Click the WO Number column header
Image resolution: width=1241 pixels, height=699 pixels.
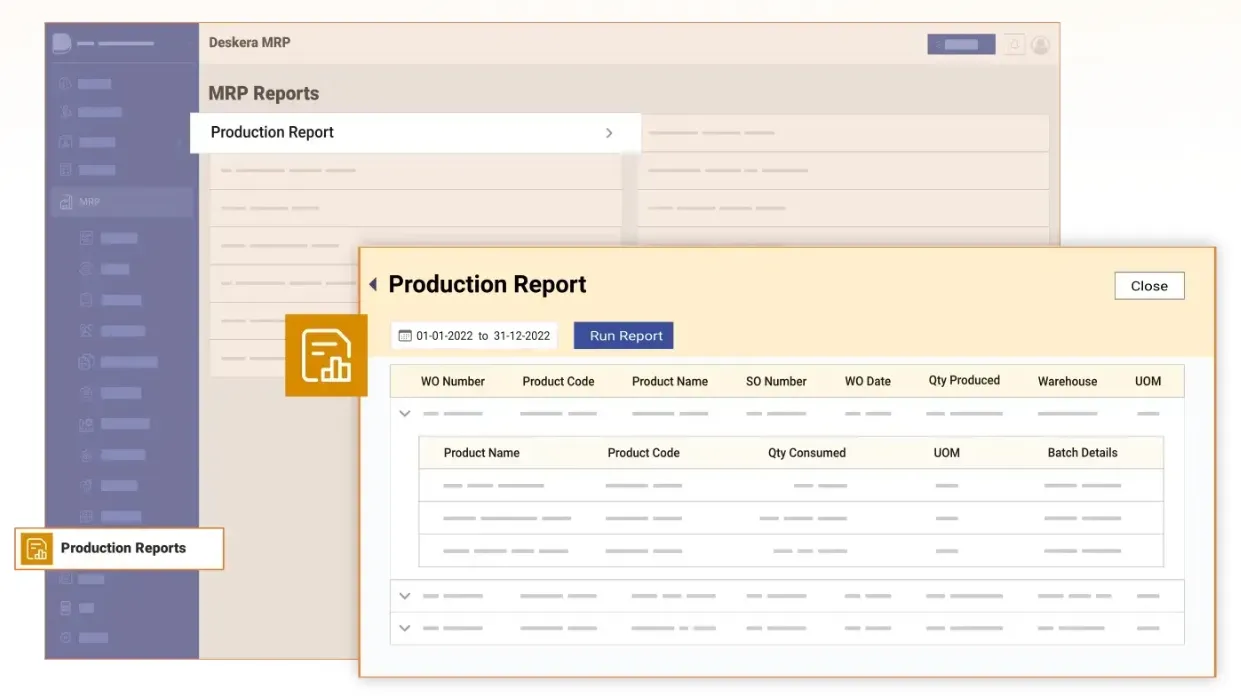(x=452, y=381)
